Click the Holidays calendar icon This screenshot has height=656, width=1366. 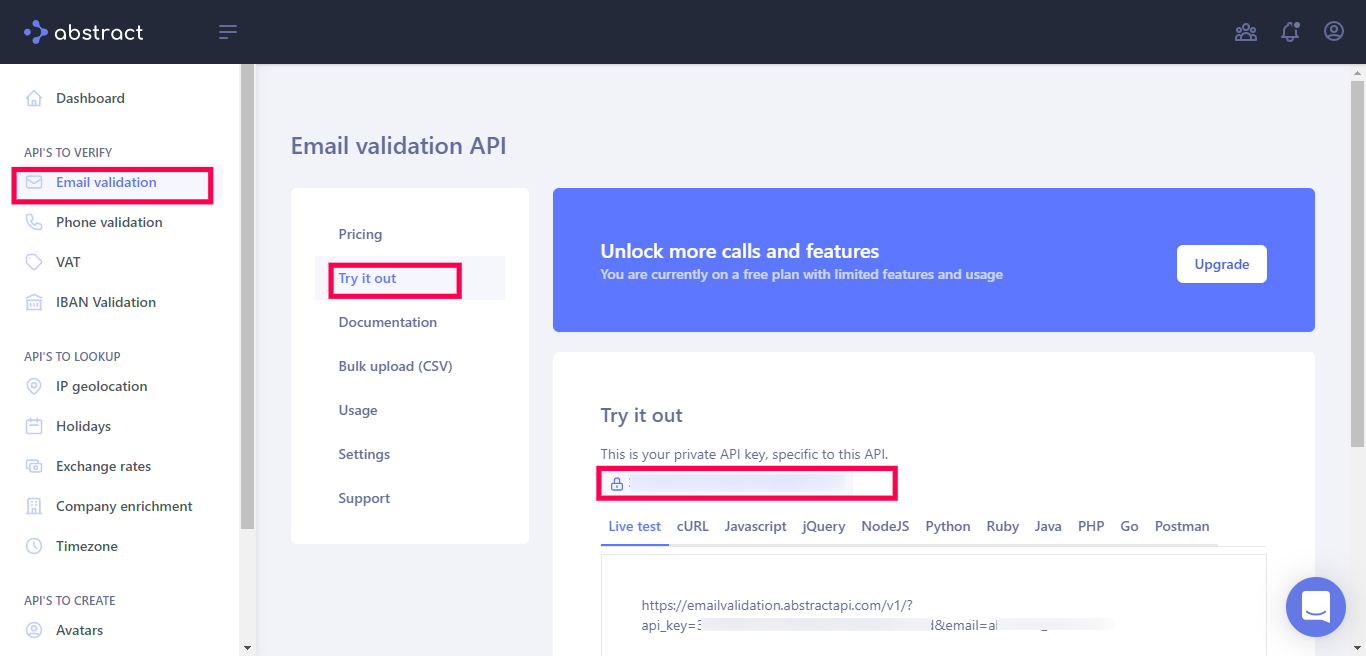pos(34,426)
